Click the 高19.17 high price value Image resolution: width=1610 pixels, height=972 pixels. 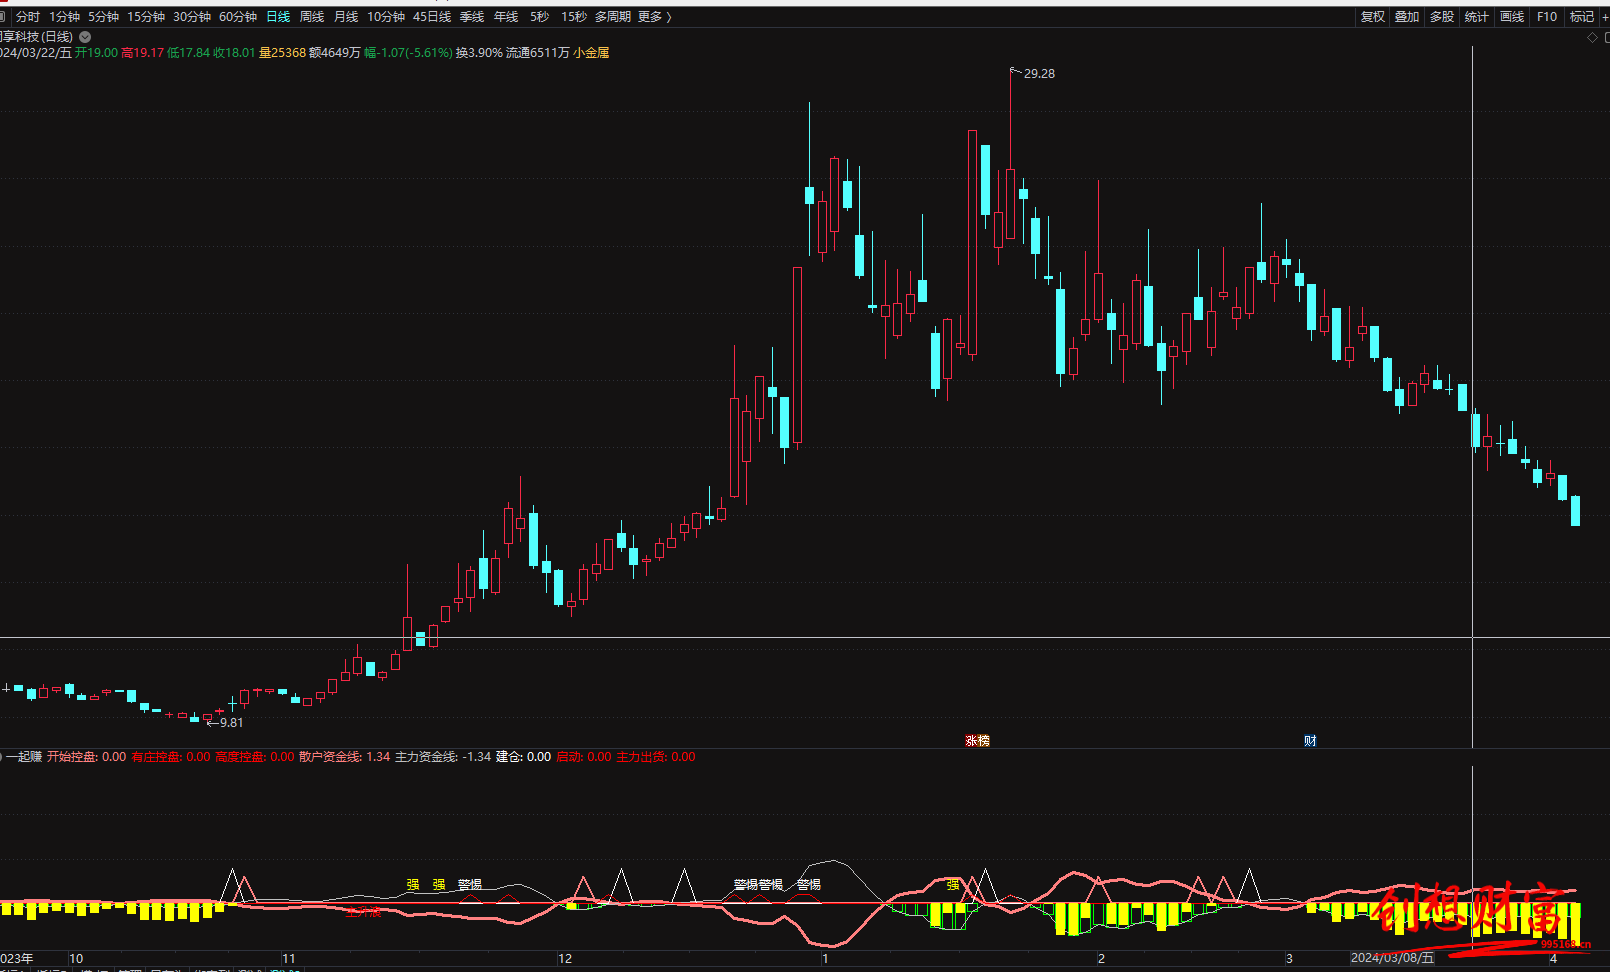tap(142, 53)
